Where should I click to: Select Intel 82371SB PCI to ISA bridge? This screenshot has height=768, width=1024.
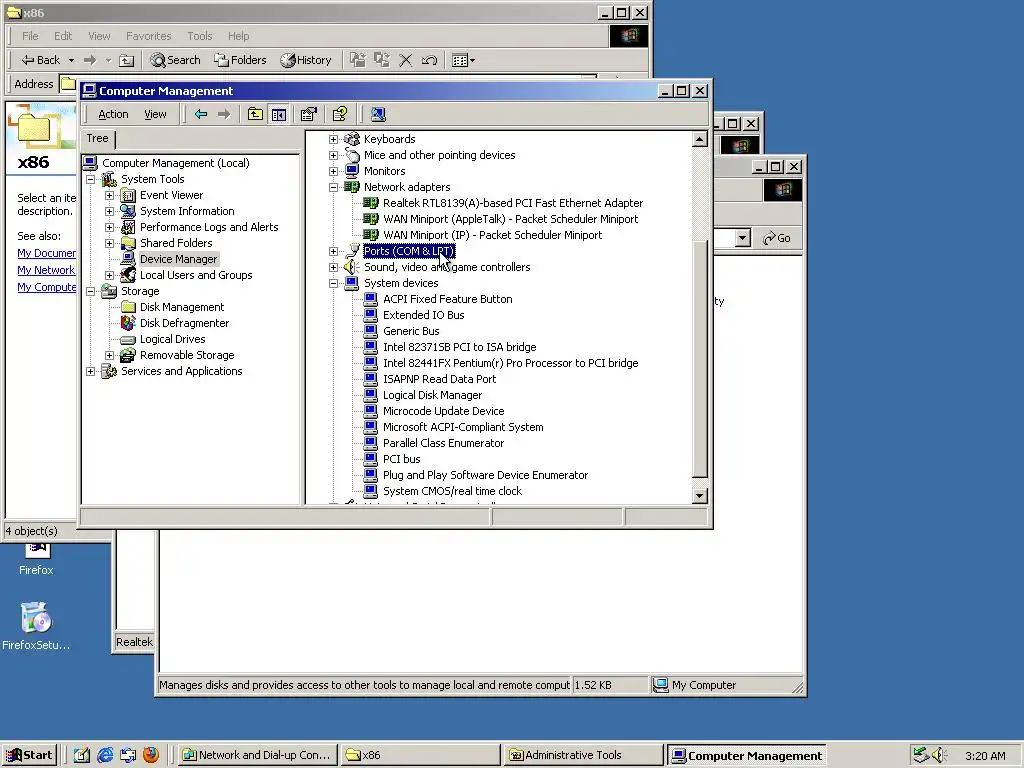pos(459,347)
